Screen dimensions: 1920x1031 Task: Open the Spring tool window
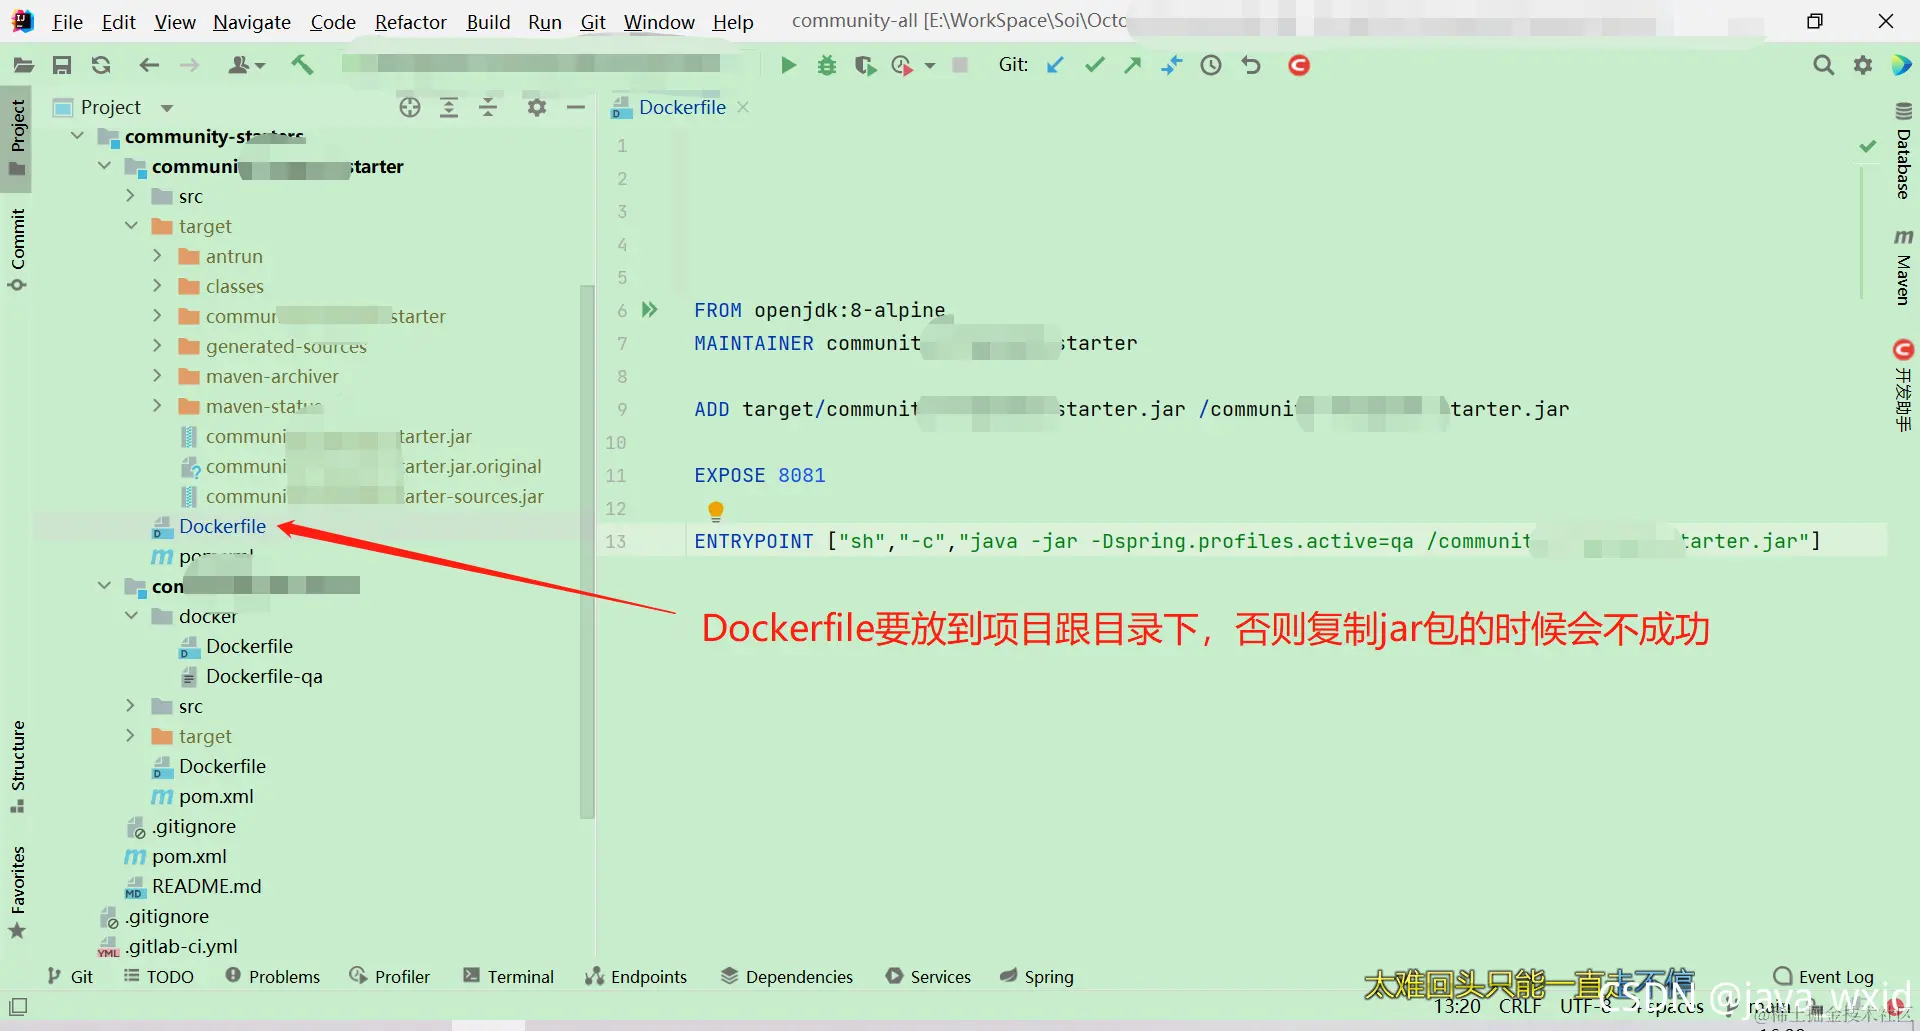pos(1036,976)
